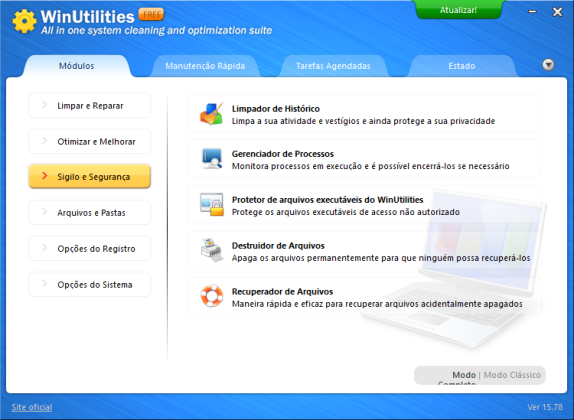The width and height of the screenshot is (574, 420).
Task: Switch to the Módulos tab
Action: (77, 66)
